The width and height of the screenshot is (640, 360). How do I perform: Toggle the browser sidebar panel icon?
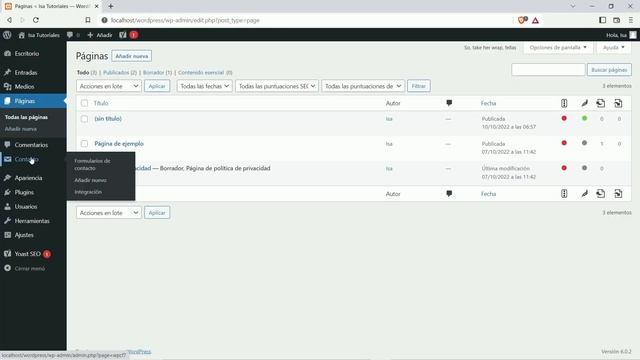(602, 20)
